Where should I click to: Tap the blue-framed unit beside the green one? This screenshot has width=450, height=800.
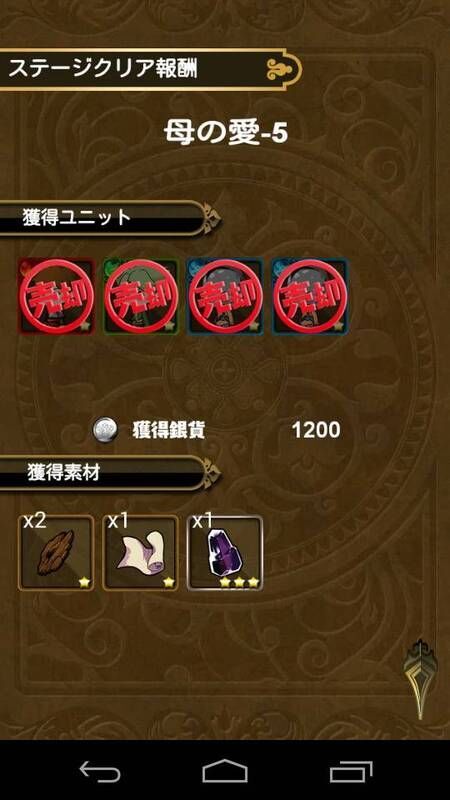pos(226,296)
